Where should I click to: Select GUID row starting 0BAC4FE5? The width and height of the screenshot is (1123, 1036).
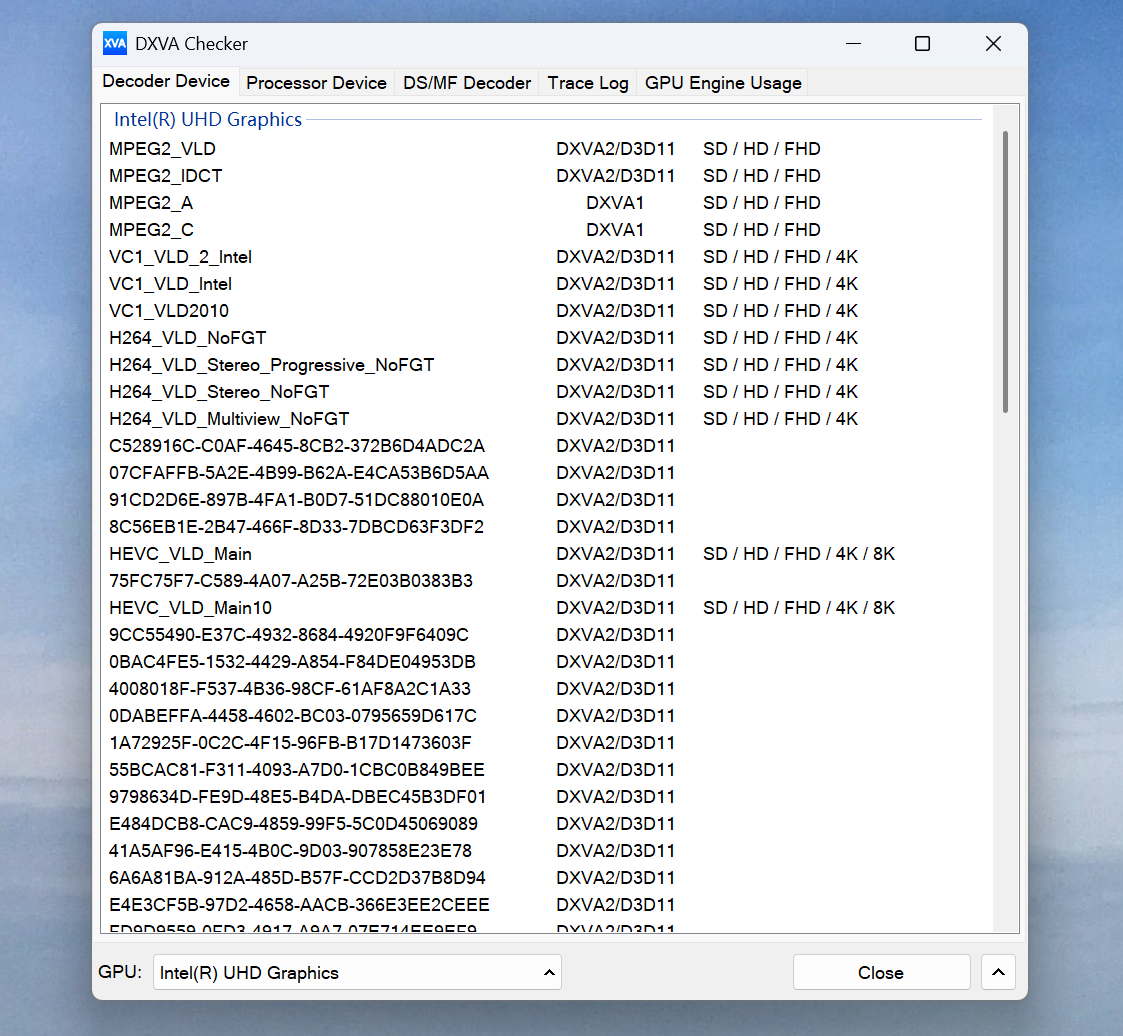(546, 662)
